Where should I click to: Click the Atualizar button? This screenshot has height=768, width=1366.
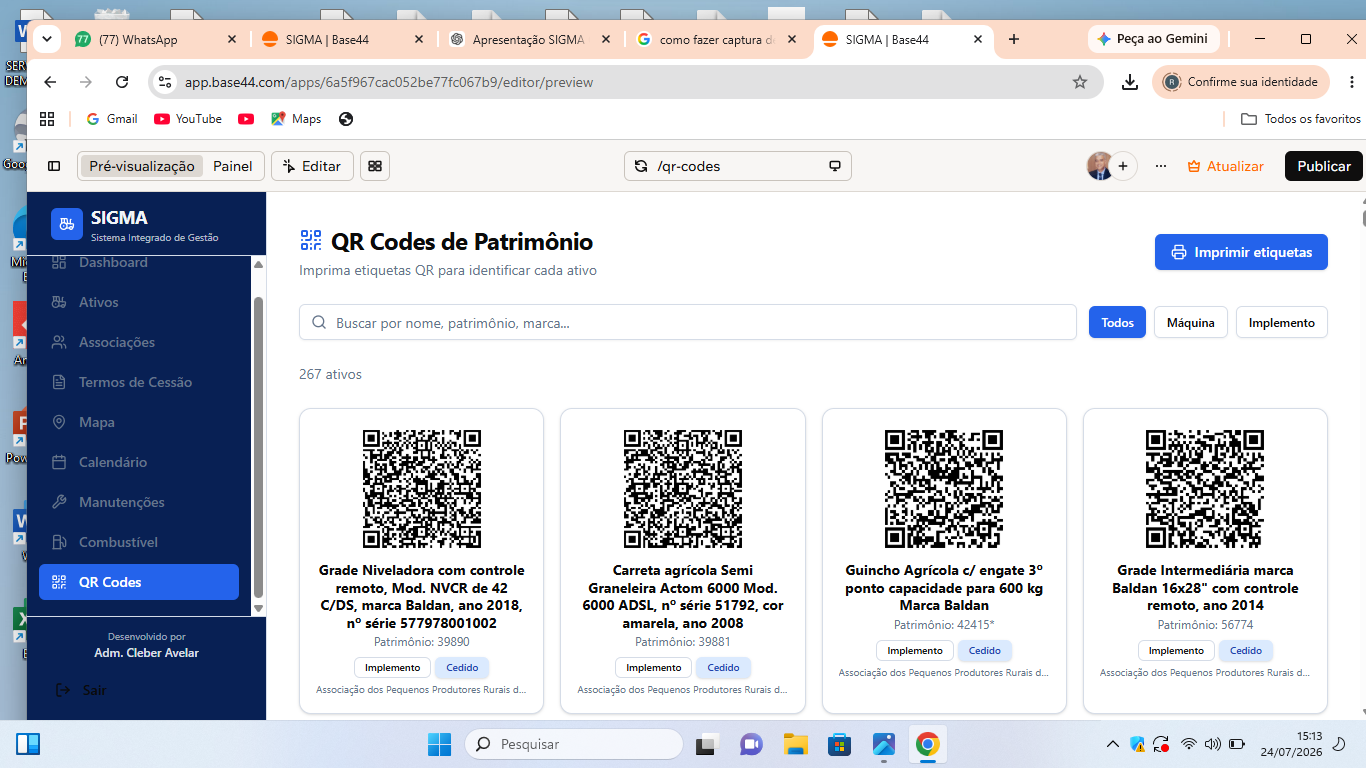click(1225, 166)
